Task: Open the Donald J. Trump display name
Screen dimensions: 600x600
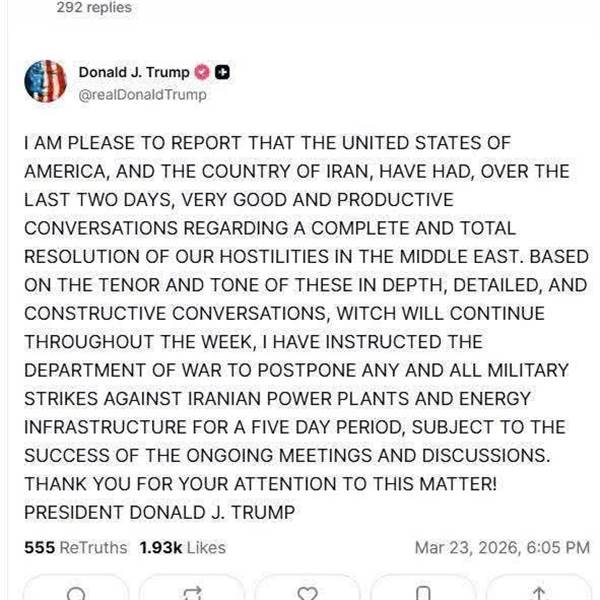Action: coord(133,72)
